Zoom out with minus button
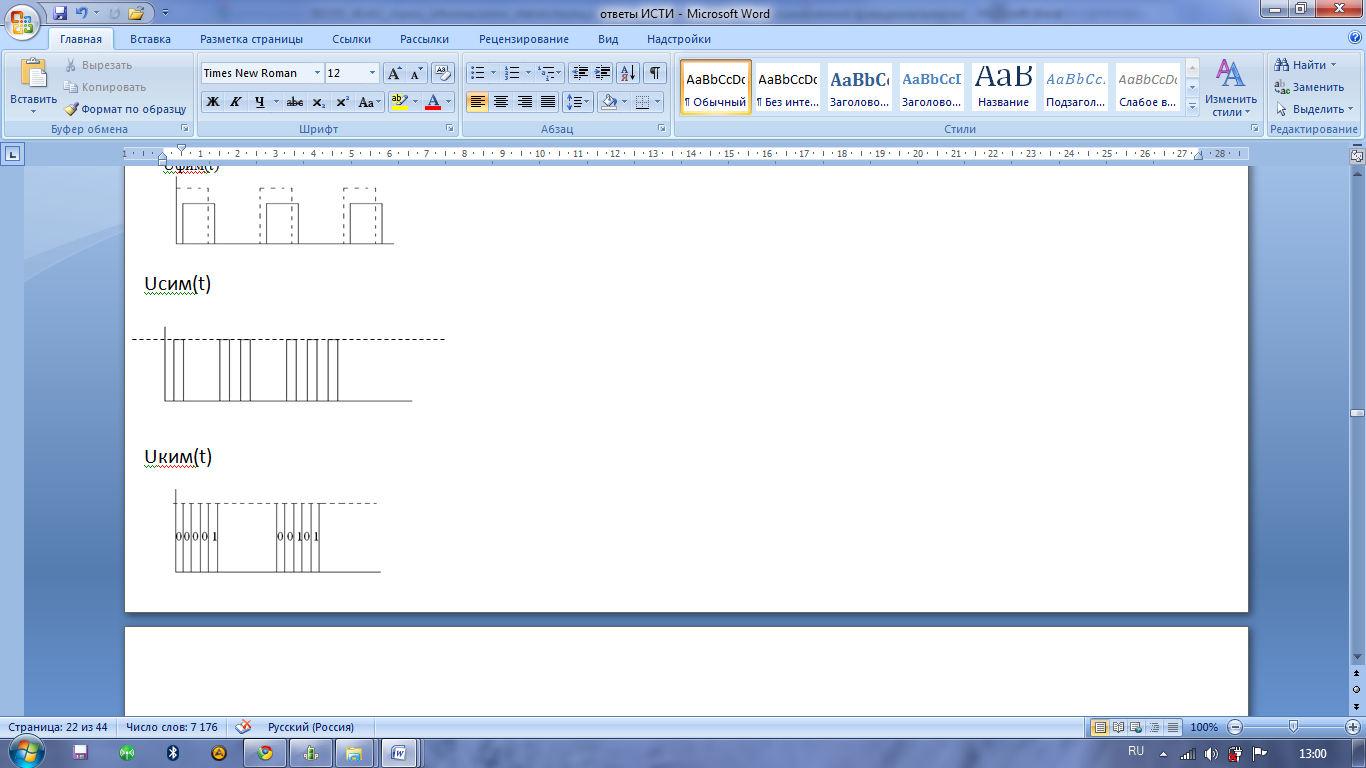 tap(1236, 727)
